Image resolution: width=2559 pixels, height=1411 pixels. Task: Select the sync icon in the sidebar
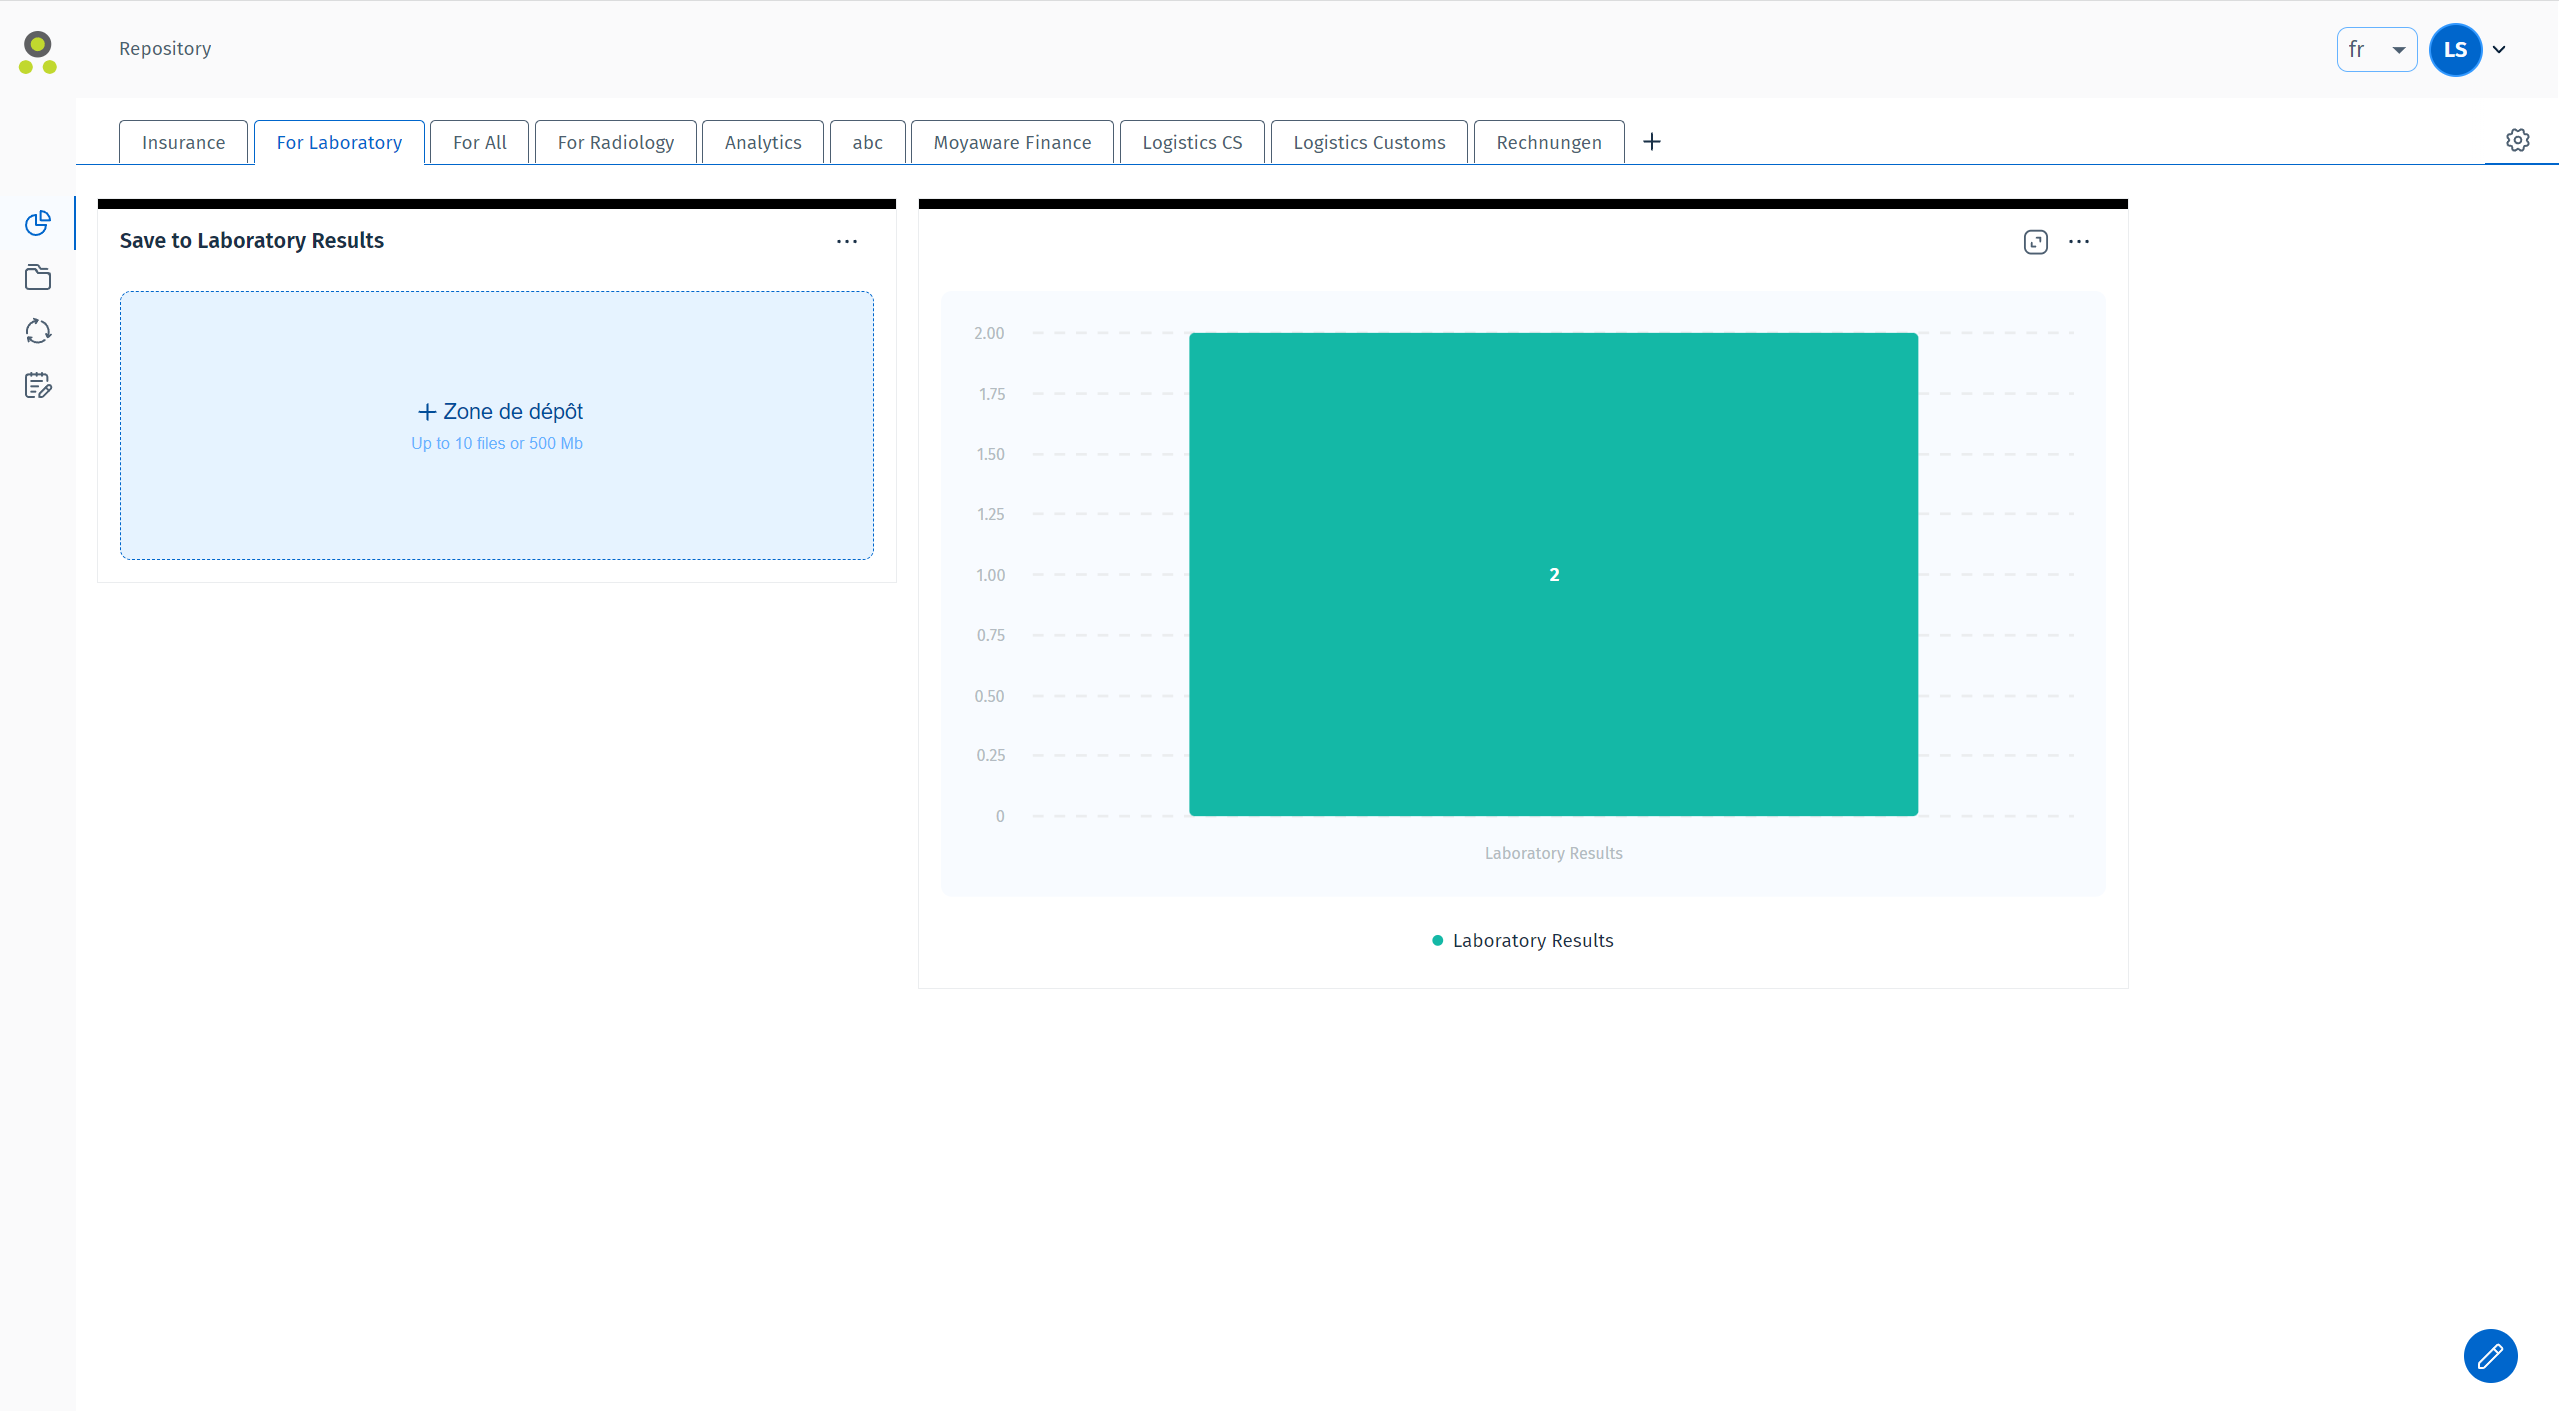point(37,331)
